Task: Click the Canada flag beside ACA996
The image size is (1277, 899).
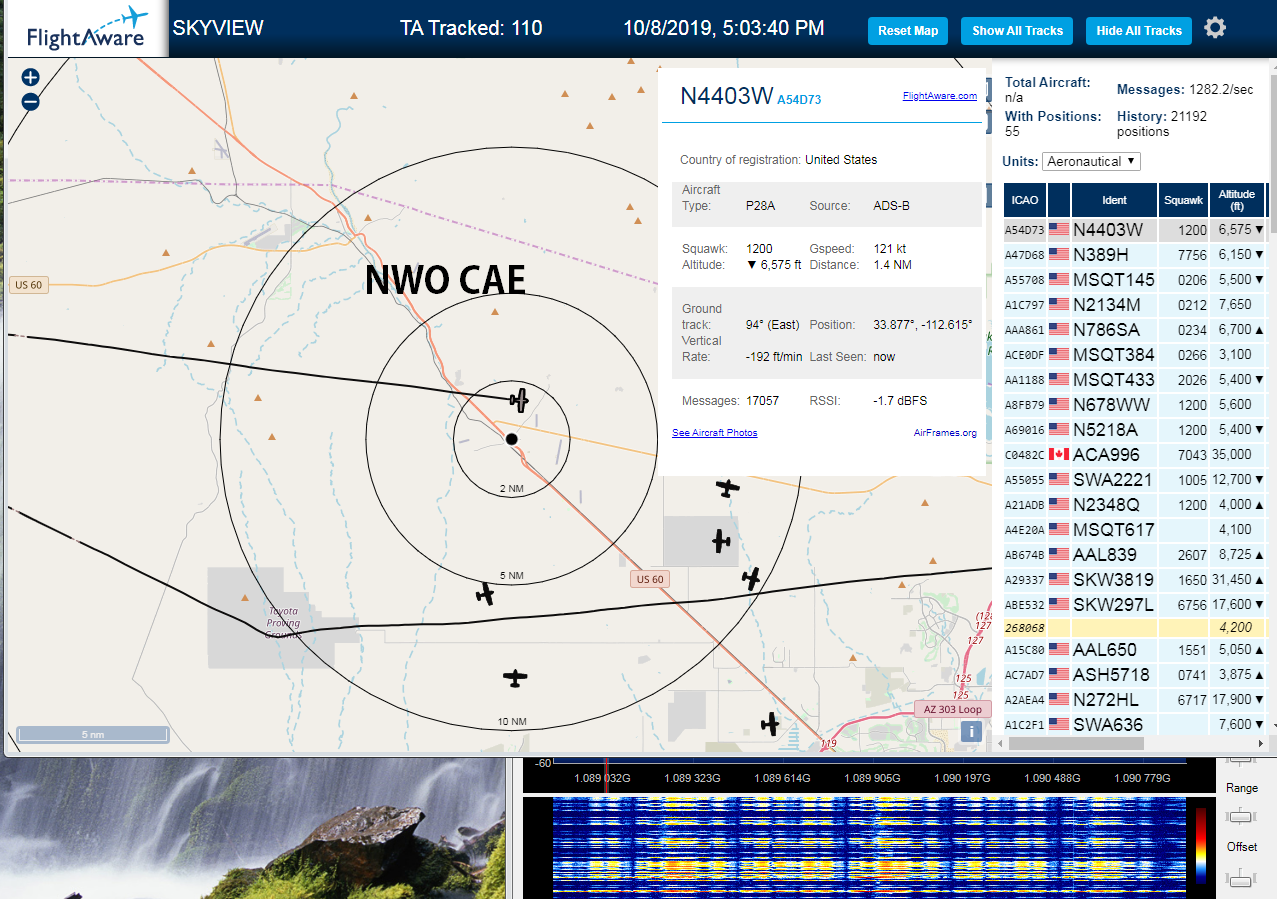Action: click(1058, 454)
